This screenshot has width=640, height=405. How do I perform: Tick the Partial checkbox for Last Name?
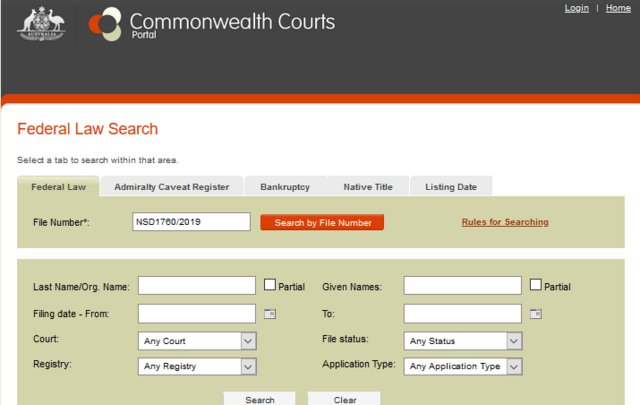[270, 285]
